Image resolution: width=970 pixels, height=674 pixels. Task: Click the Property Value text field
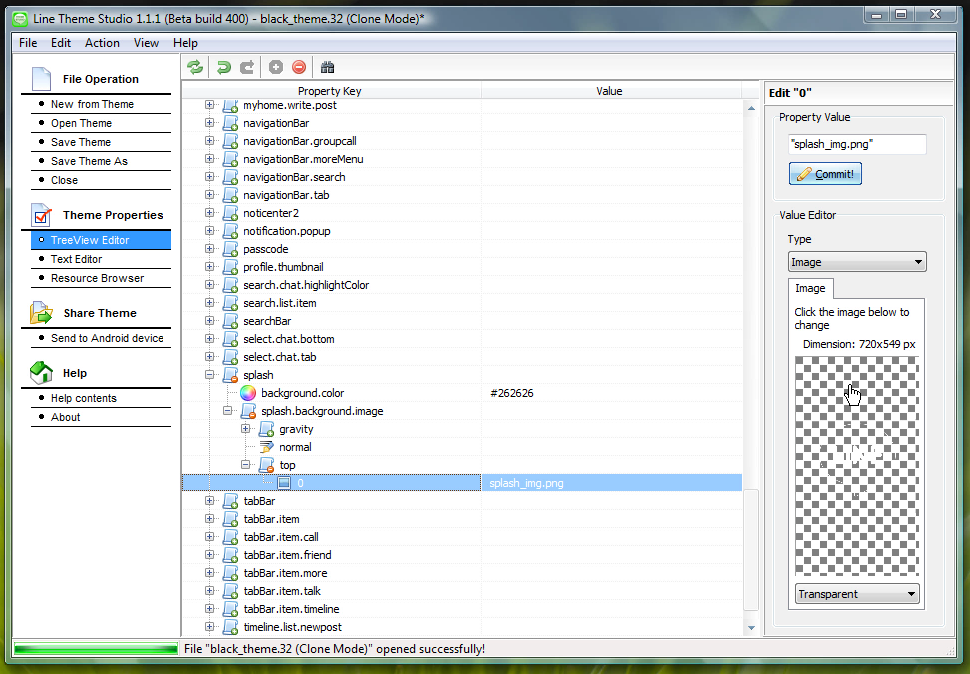click(857, 144)
